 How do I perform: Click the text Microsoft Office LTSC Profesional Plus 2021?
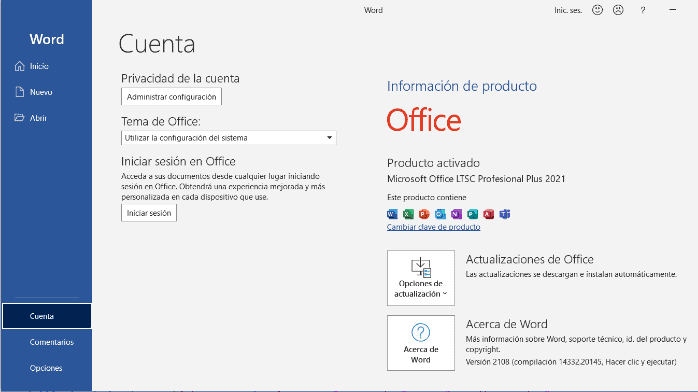point(476,179)
